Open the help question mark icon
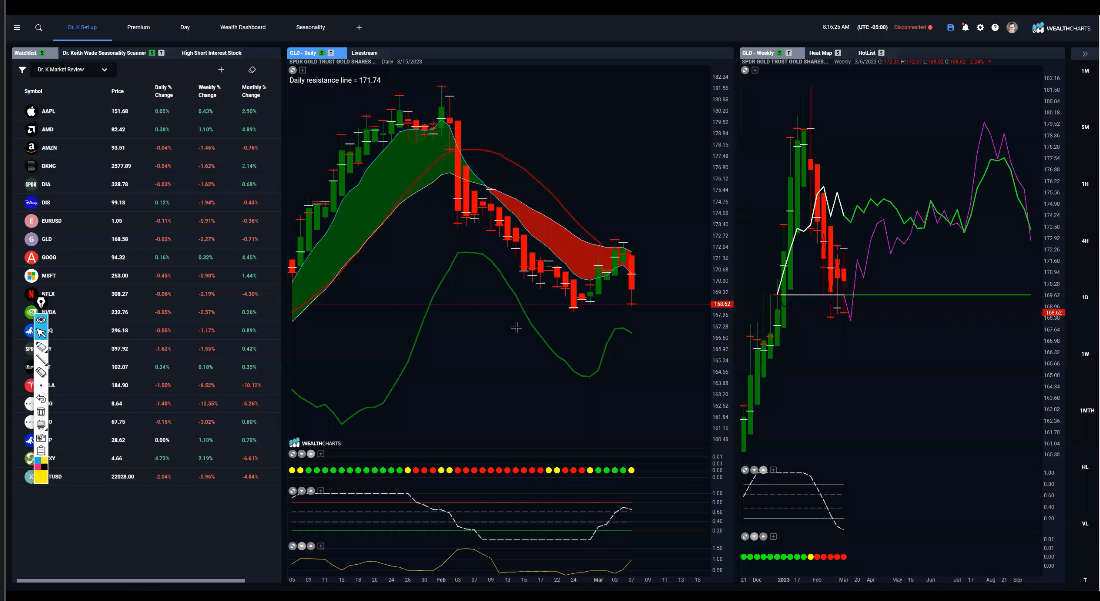The image size is (1100, 601). coord(995,27)
